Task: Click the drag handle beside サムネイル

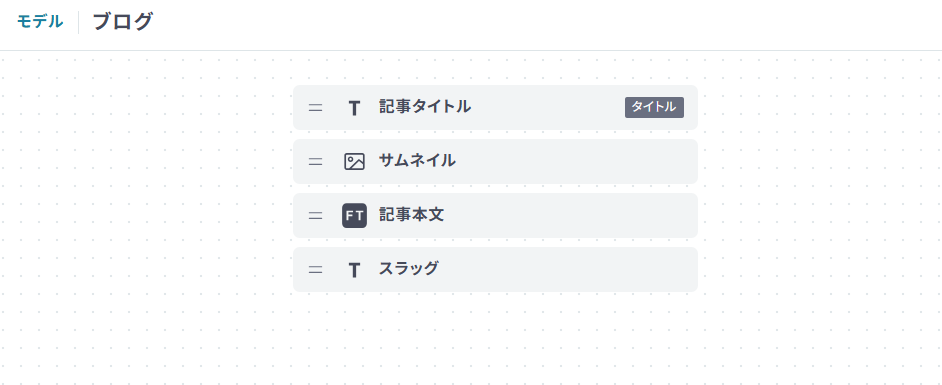Action: (x=315, y=162)
